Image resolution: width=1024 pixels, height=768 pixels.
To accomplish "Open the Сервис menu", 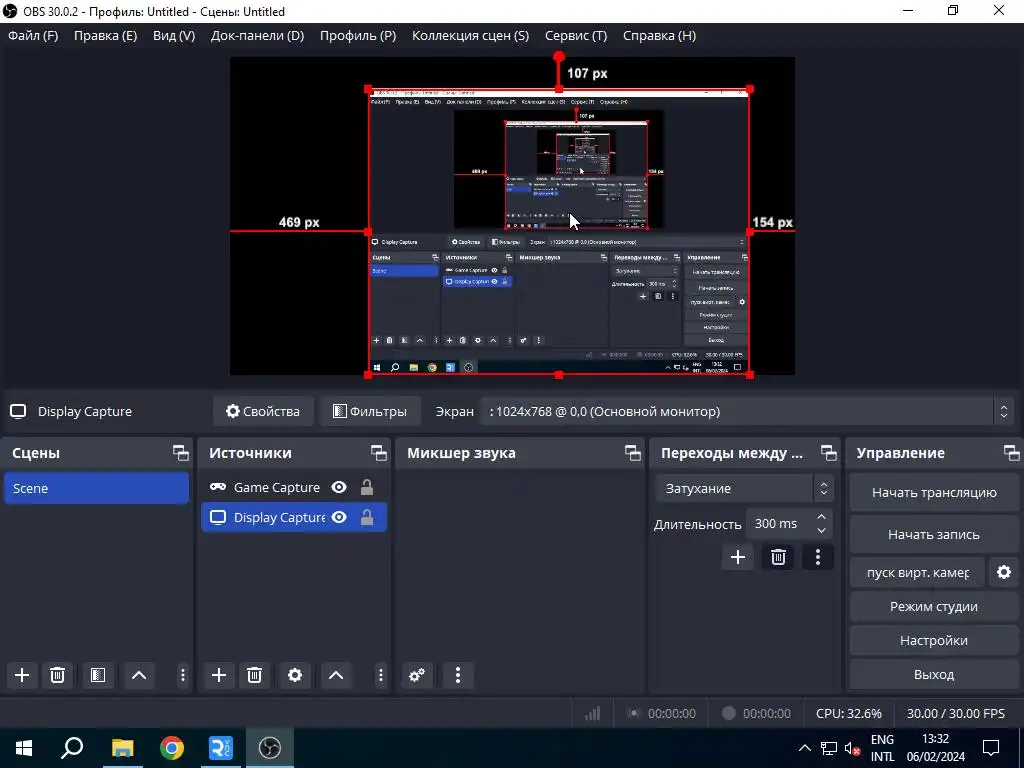I will pyautogui.click(x=576, y=36).
